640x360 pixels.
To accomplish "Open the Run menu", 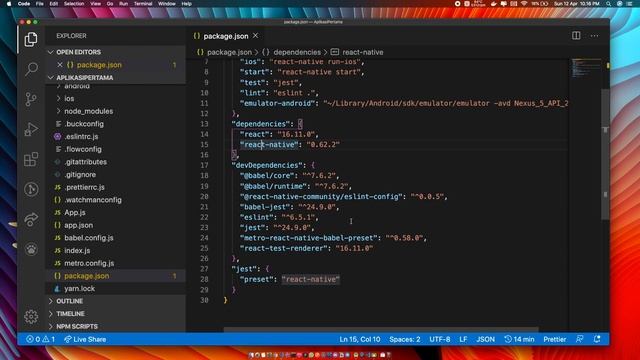I will point(123,4).
